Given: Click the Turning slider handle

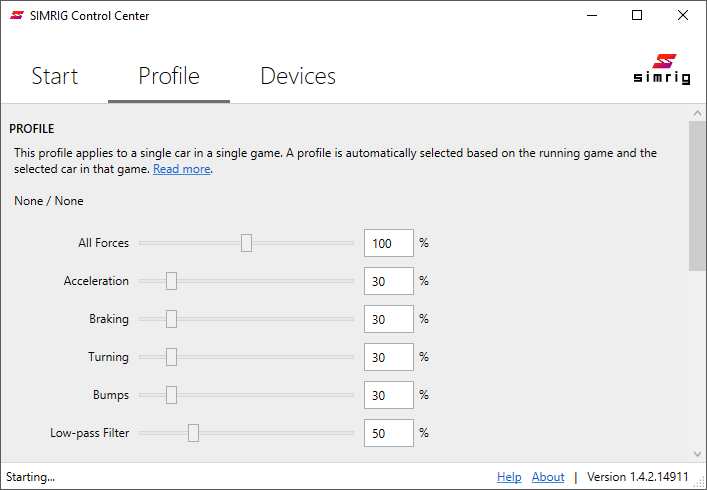Looking at the screenshot, I should tap(171, 357).
